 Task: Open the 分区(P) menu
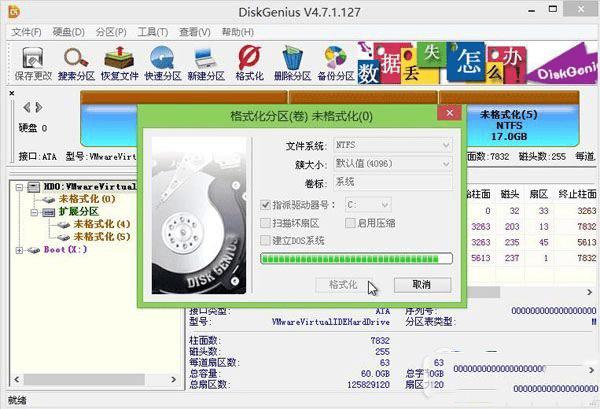111,32
